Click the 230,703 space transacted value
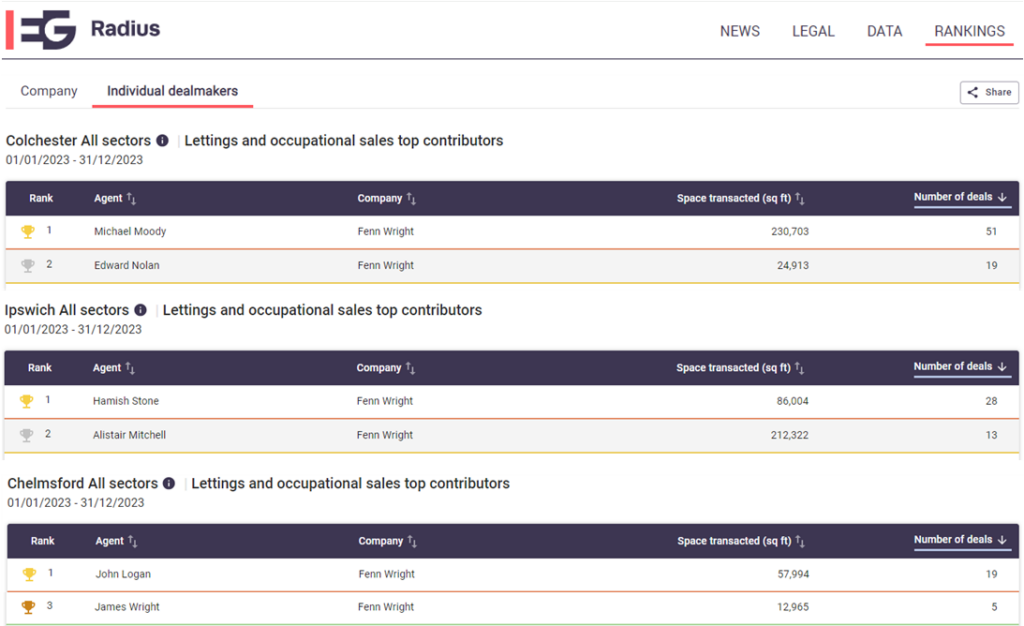Viewport: 1024px width, 626px height. (790, 232)
